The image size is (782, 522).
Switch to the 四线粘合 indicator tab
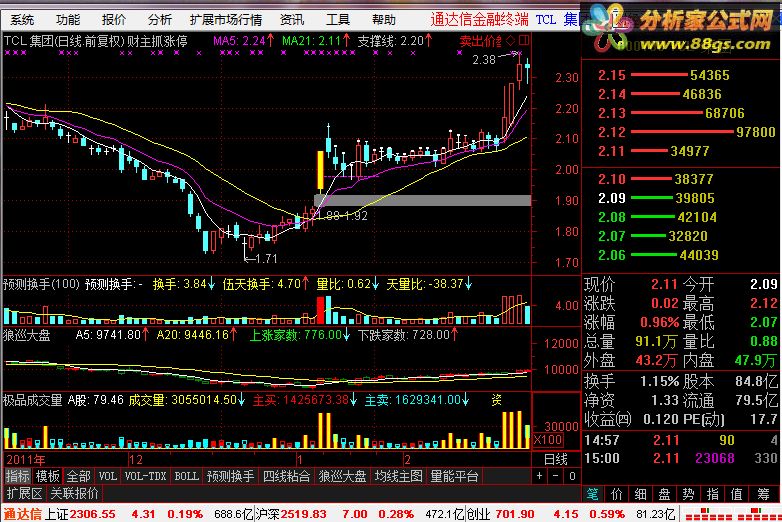[286, 477]
